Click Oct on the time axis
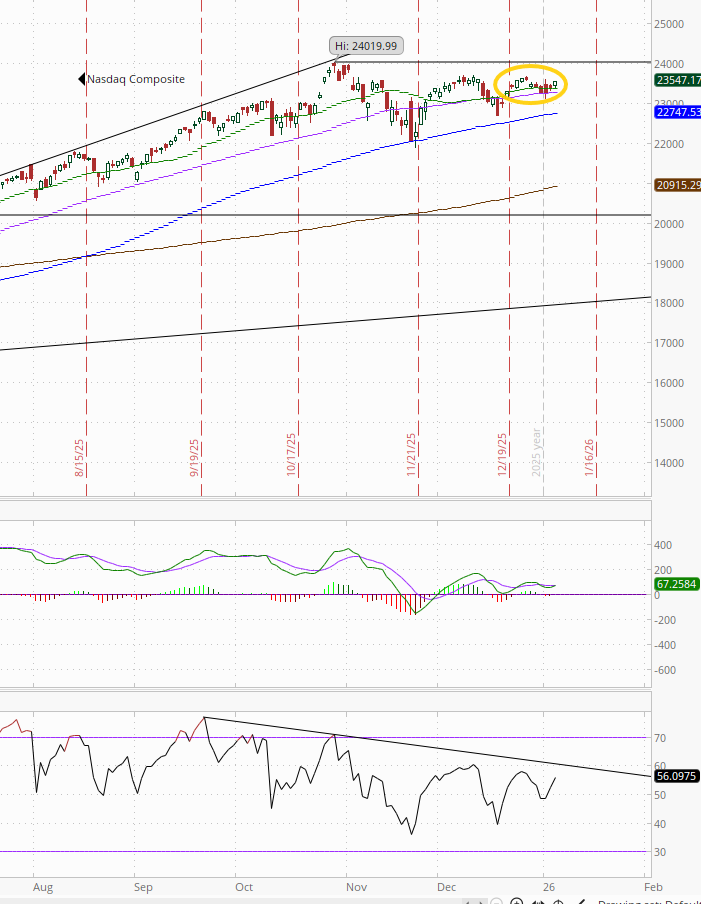 point(244,887)
